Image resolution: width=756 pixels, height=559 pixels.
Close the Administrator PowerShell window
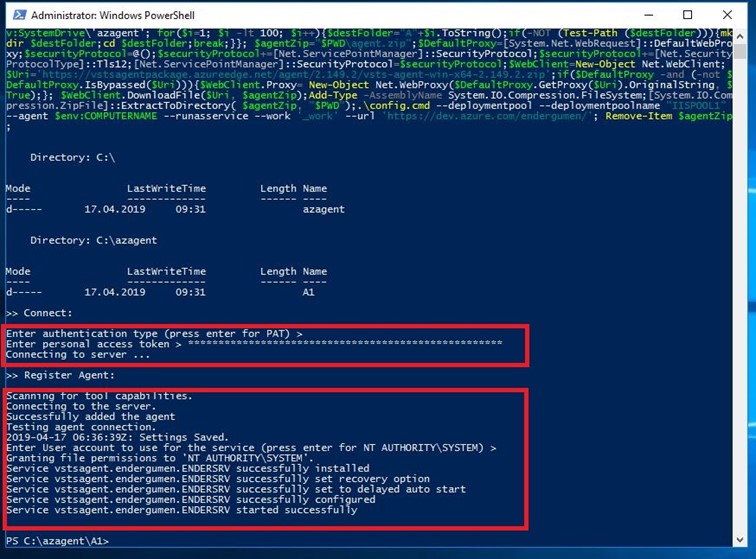pyautogui.click(x=728, y=15)
